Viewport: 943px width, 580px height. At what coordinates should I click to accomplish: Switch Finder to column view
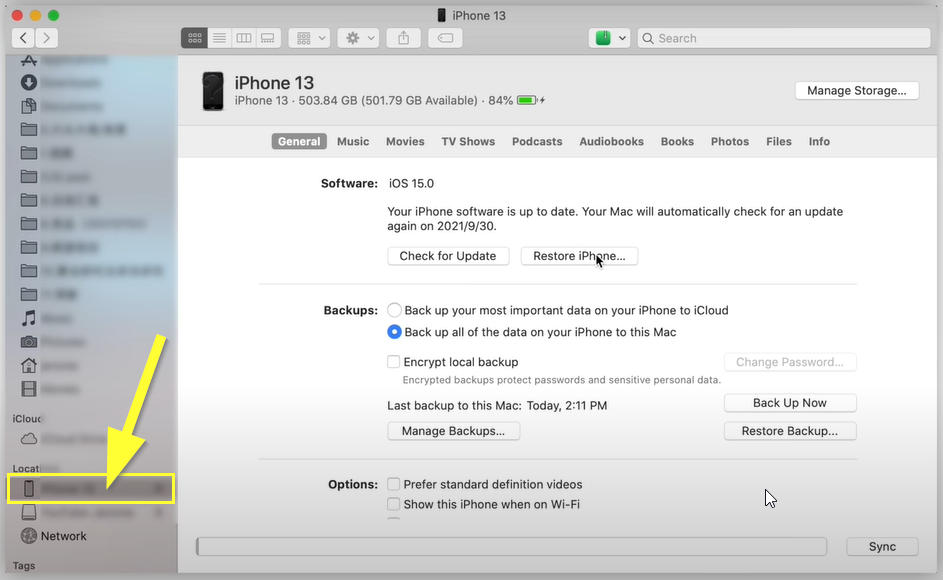point(244,38)
